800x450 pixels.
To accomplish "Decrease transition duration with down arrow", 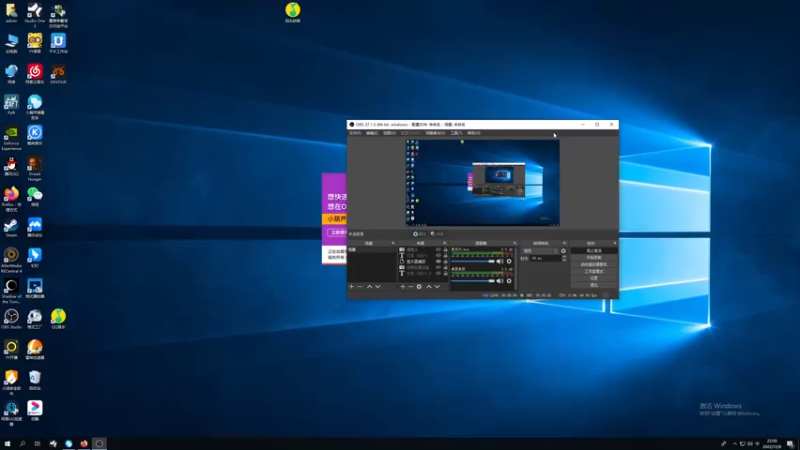I will [x=564, y=260].
